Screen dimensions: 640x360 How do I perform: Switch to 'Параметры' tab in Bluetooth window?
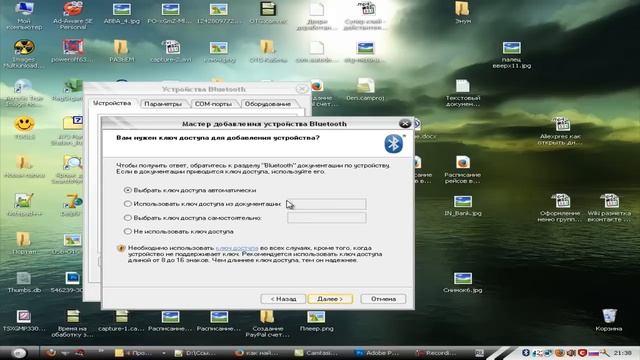tap(163, 104)
